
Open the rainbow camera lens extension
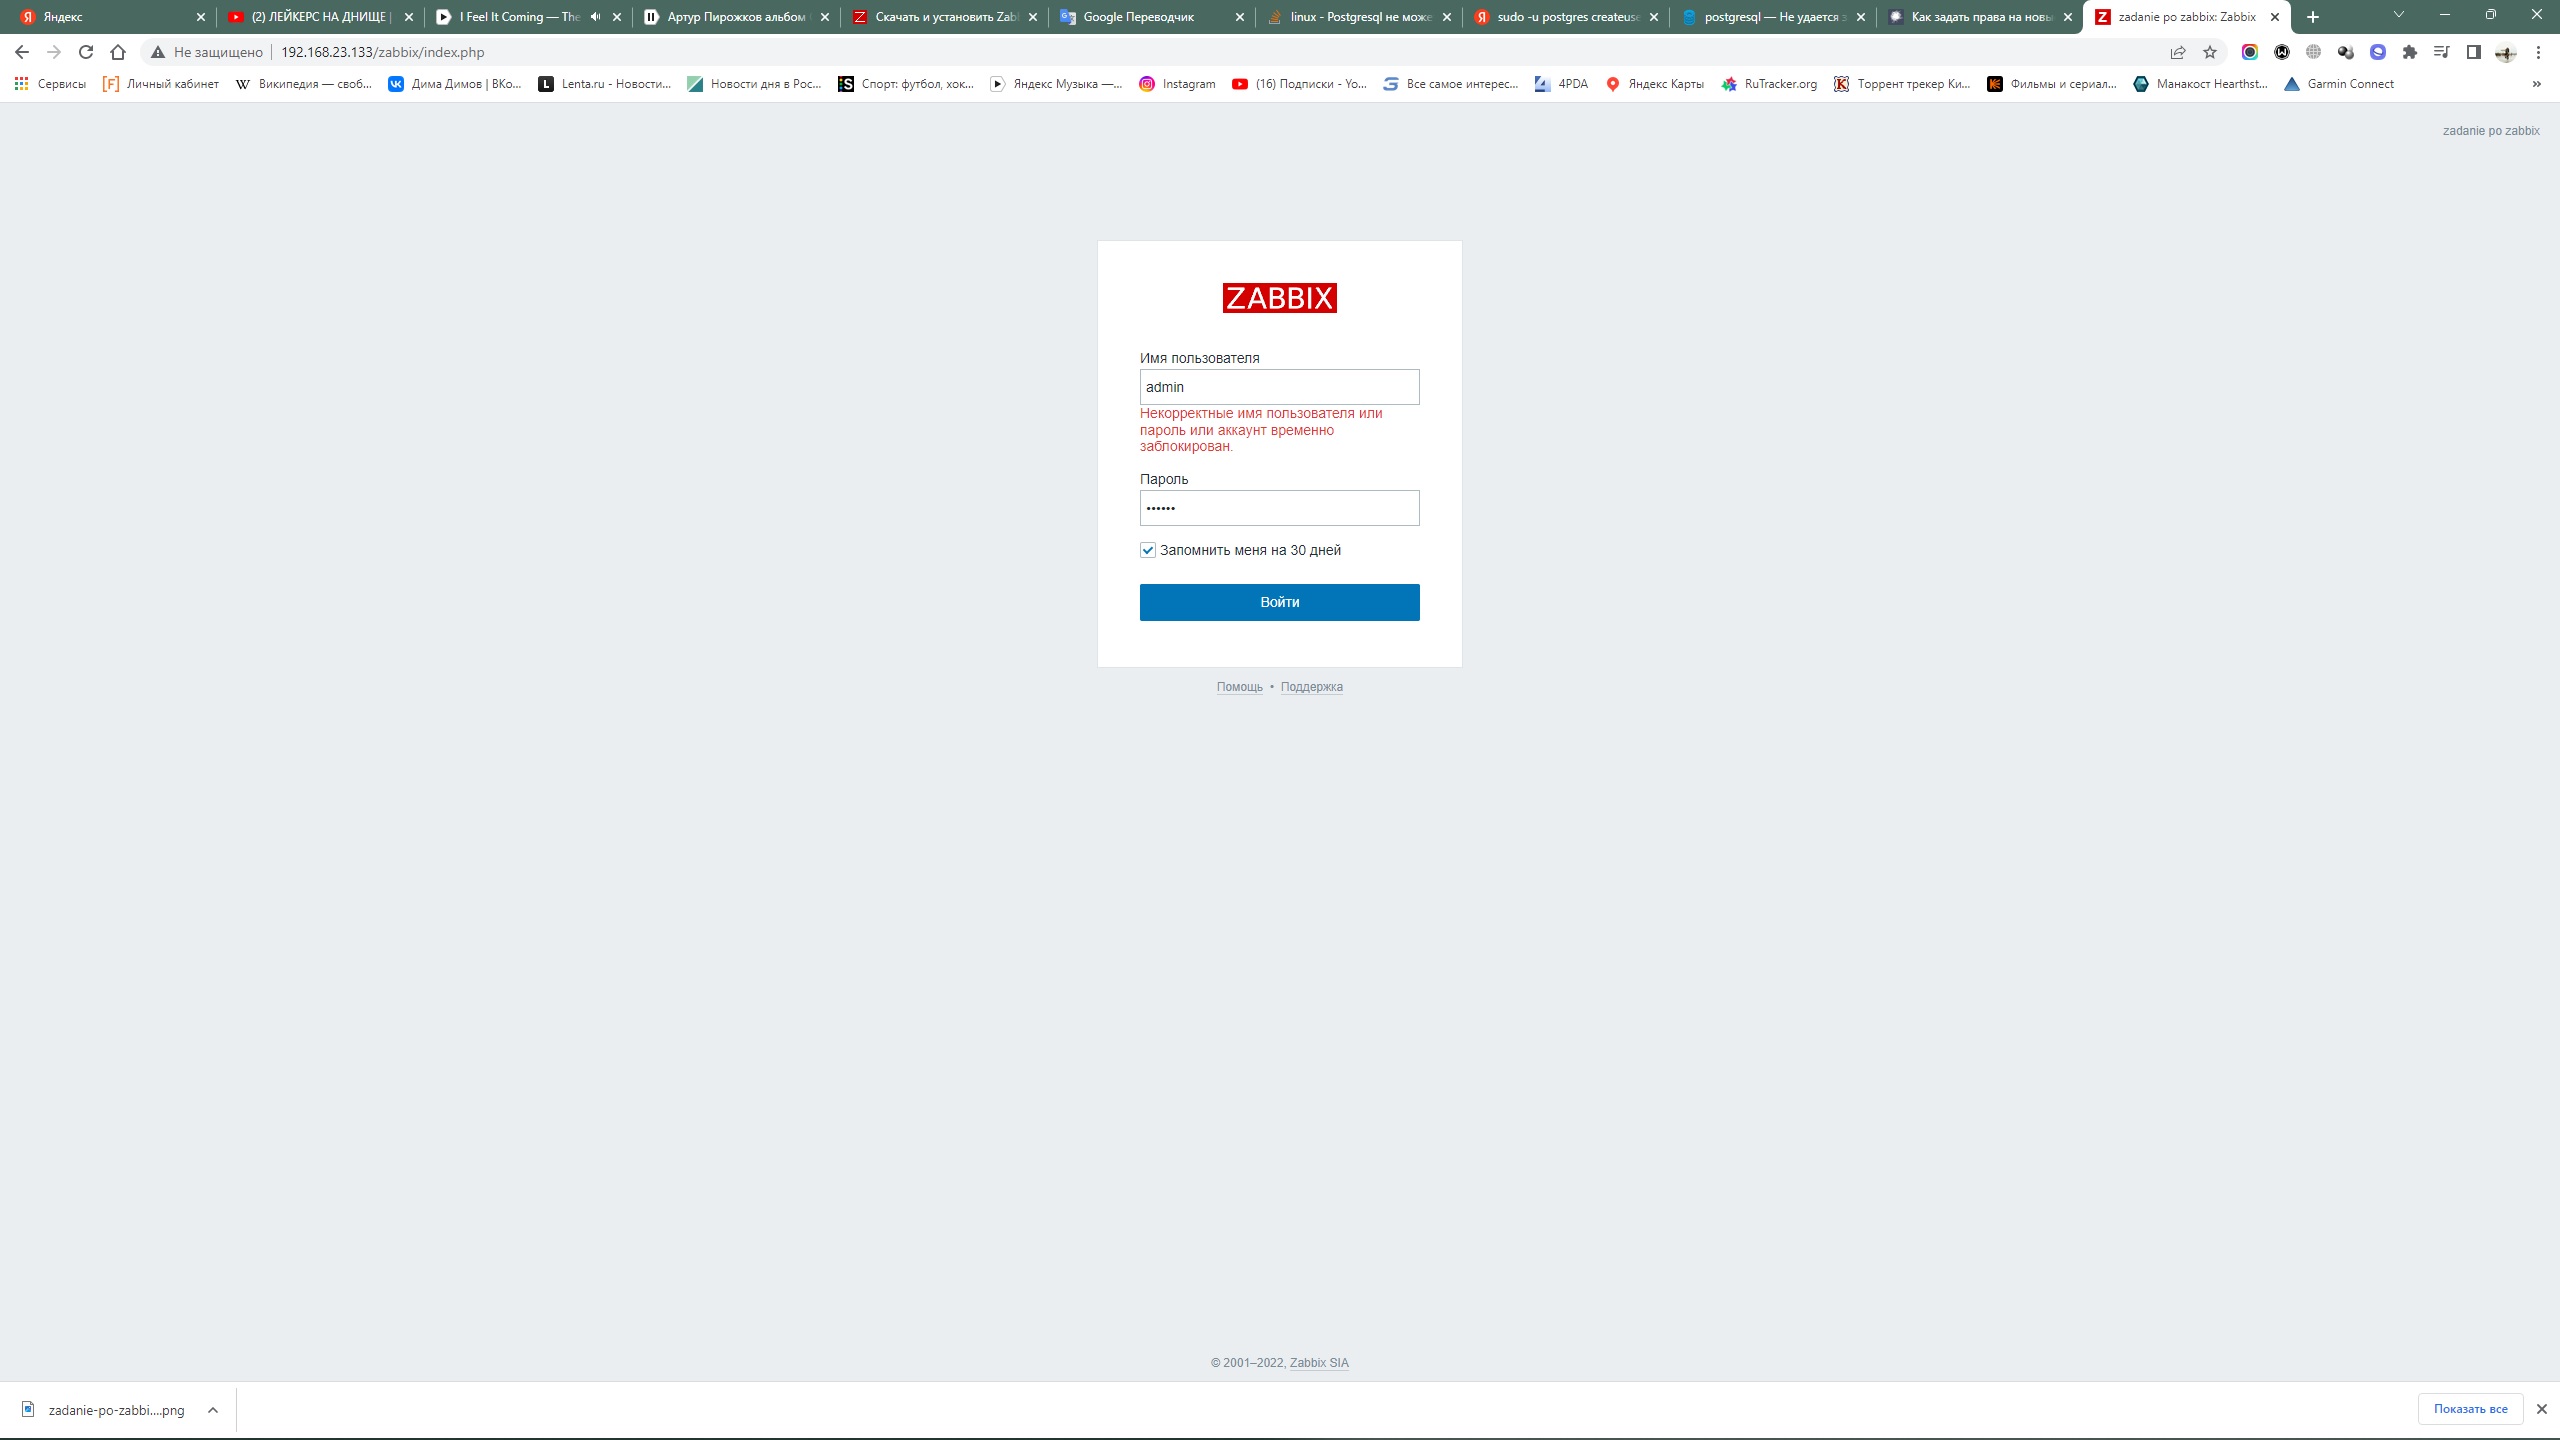(2250, 52)
